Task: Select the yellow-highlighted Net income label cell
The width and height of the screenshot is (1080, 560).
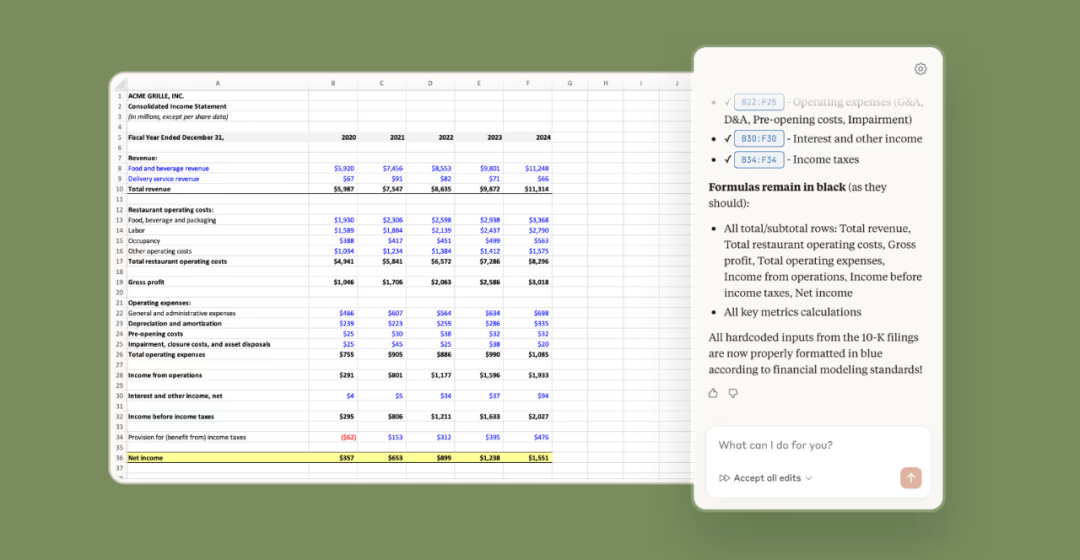Action: coord(217,458)
